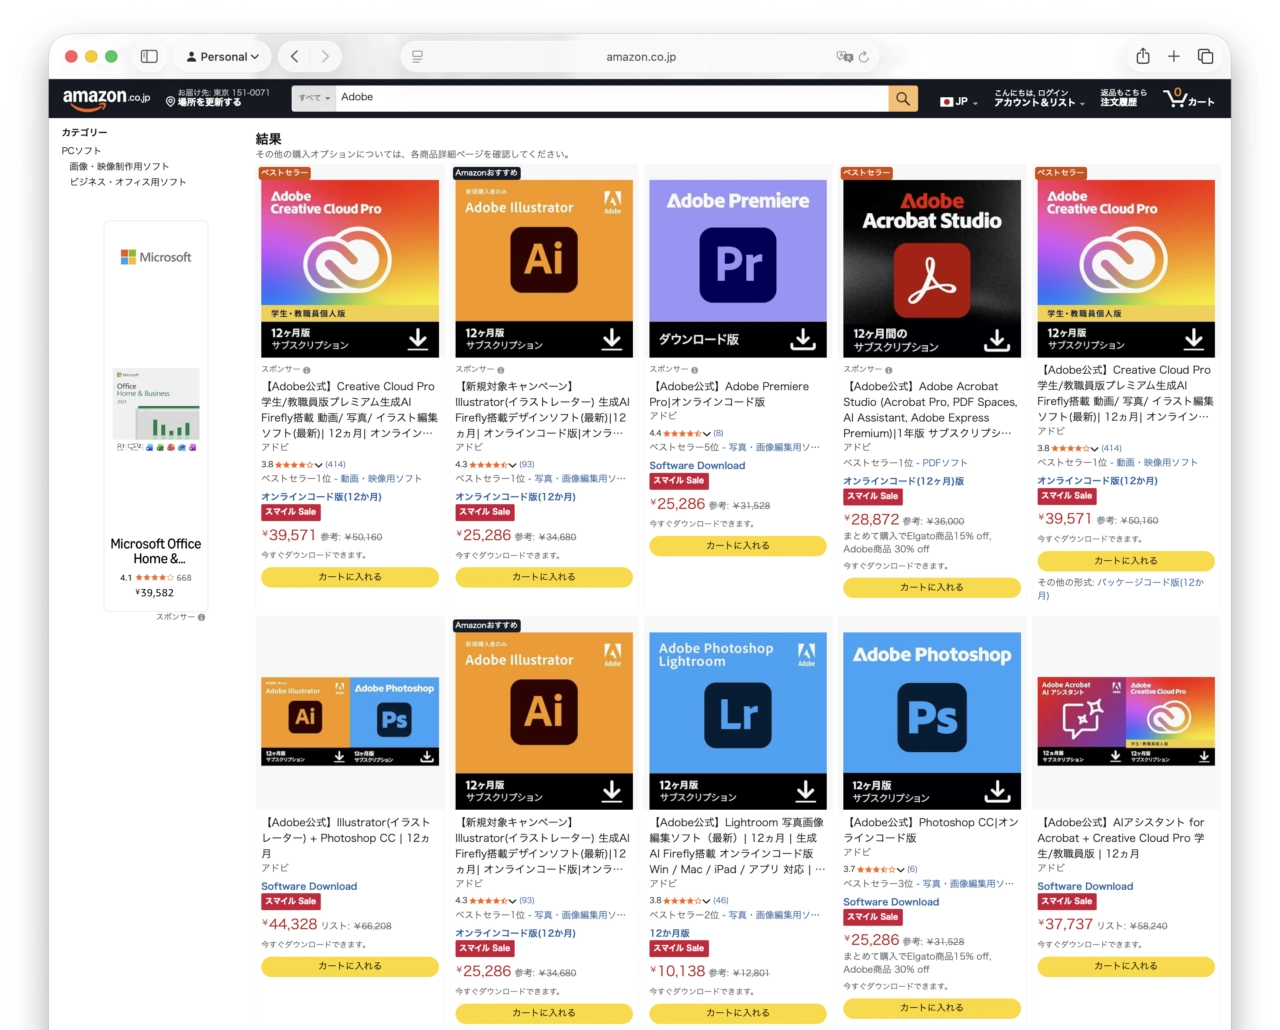Open the Adobe Acrobat Studio product image
This screenshot has height=1030, width=1280.
(x=932, y=268)
